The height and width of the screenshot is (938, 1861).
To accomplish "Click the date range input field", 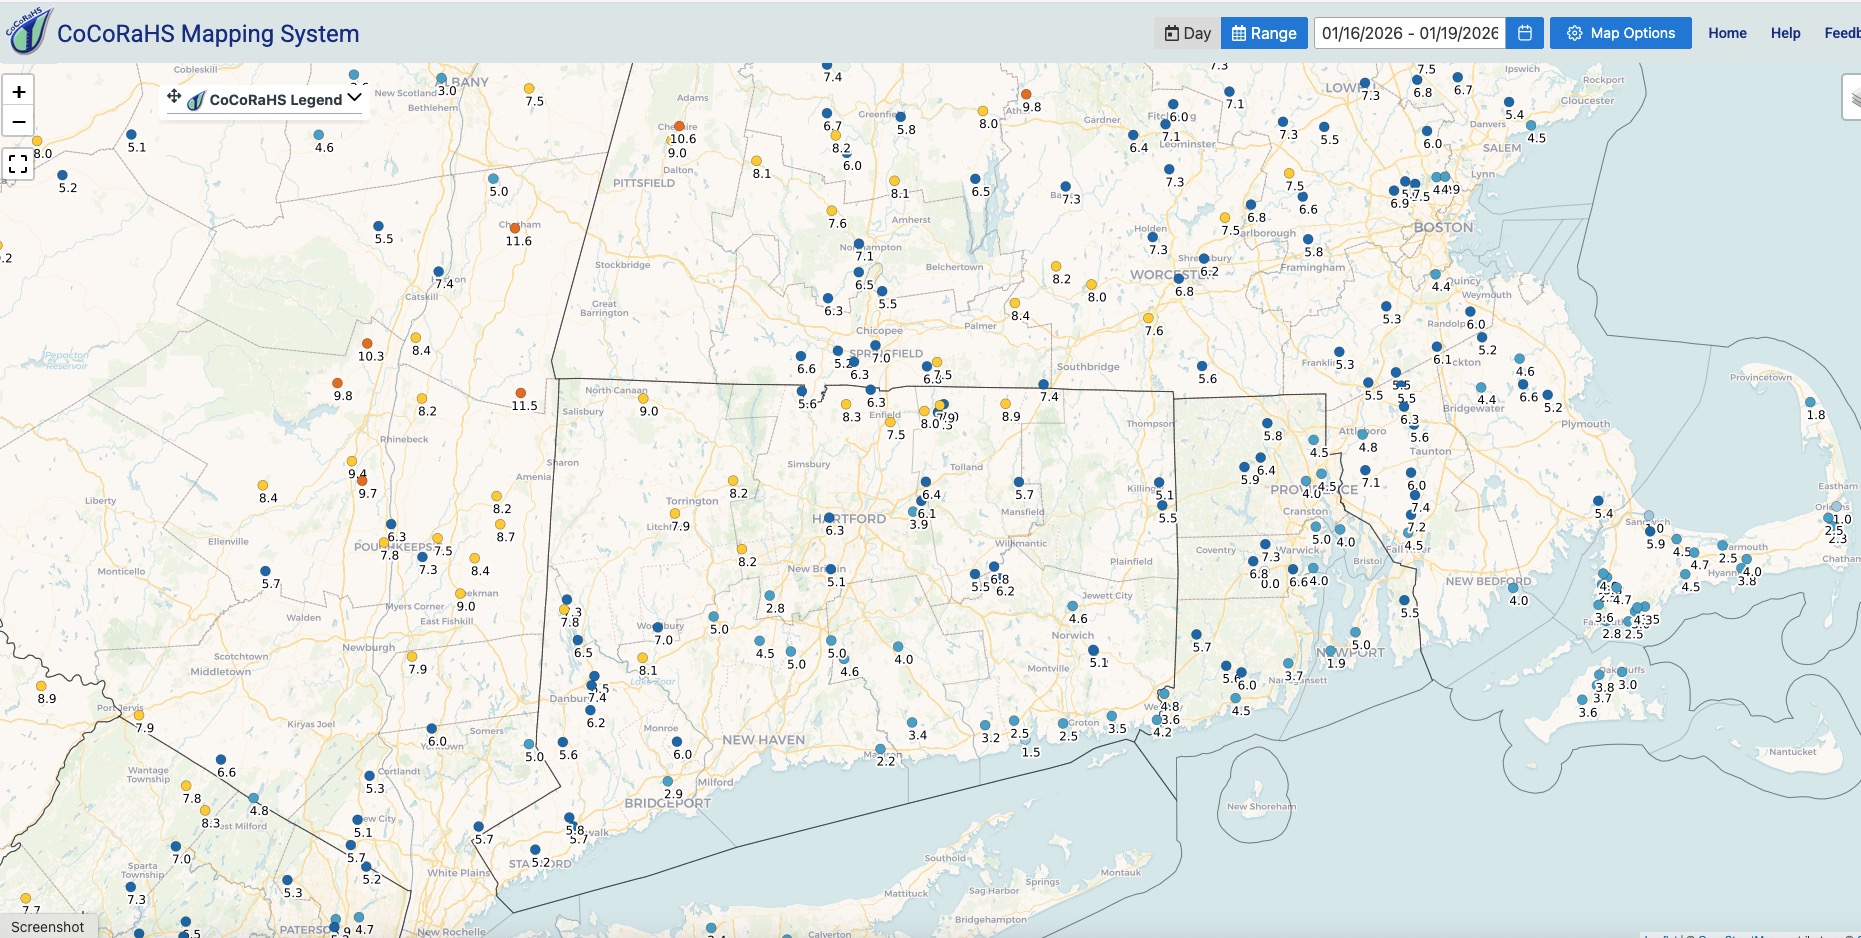I will (x=1409, y=33).
